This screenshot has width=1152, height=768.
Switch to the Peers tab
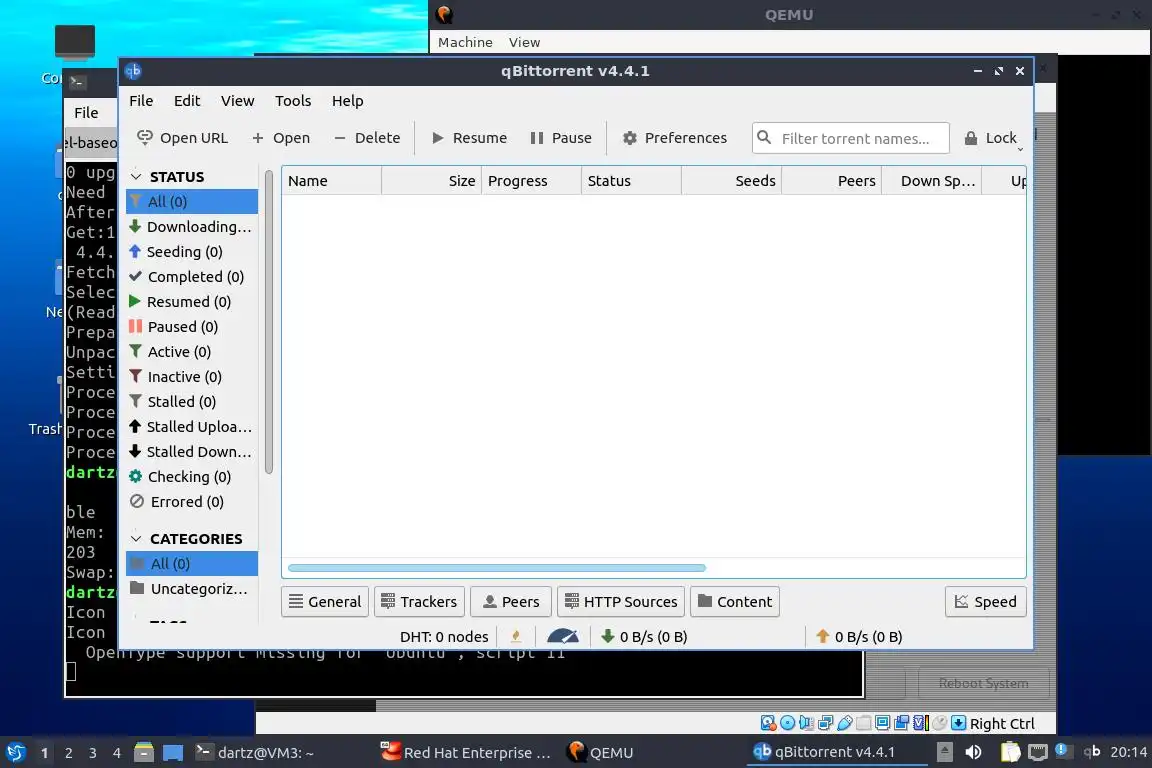coord(511,601)
